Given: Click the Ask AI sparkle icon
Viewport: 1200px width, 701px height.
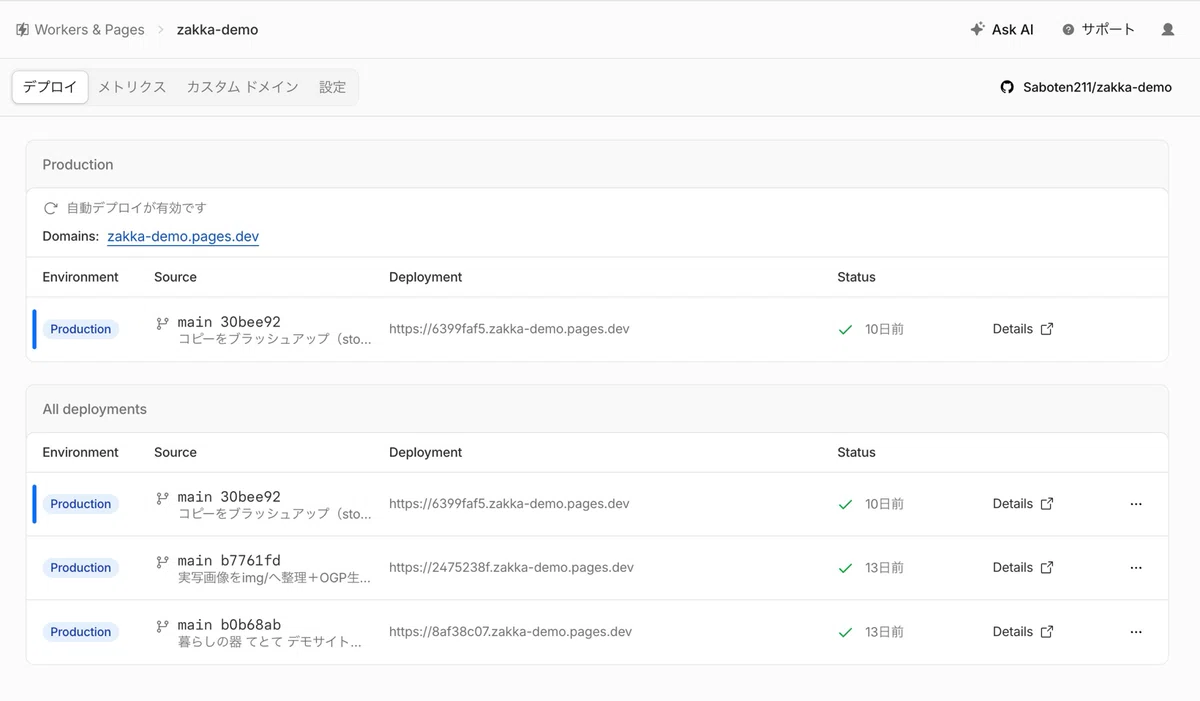Looking at the screenshot, I should pos(977,29).
